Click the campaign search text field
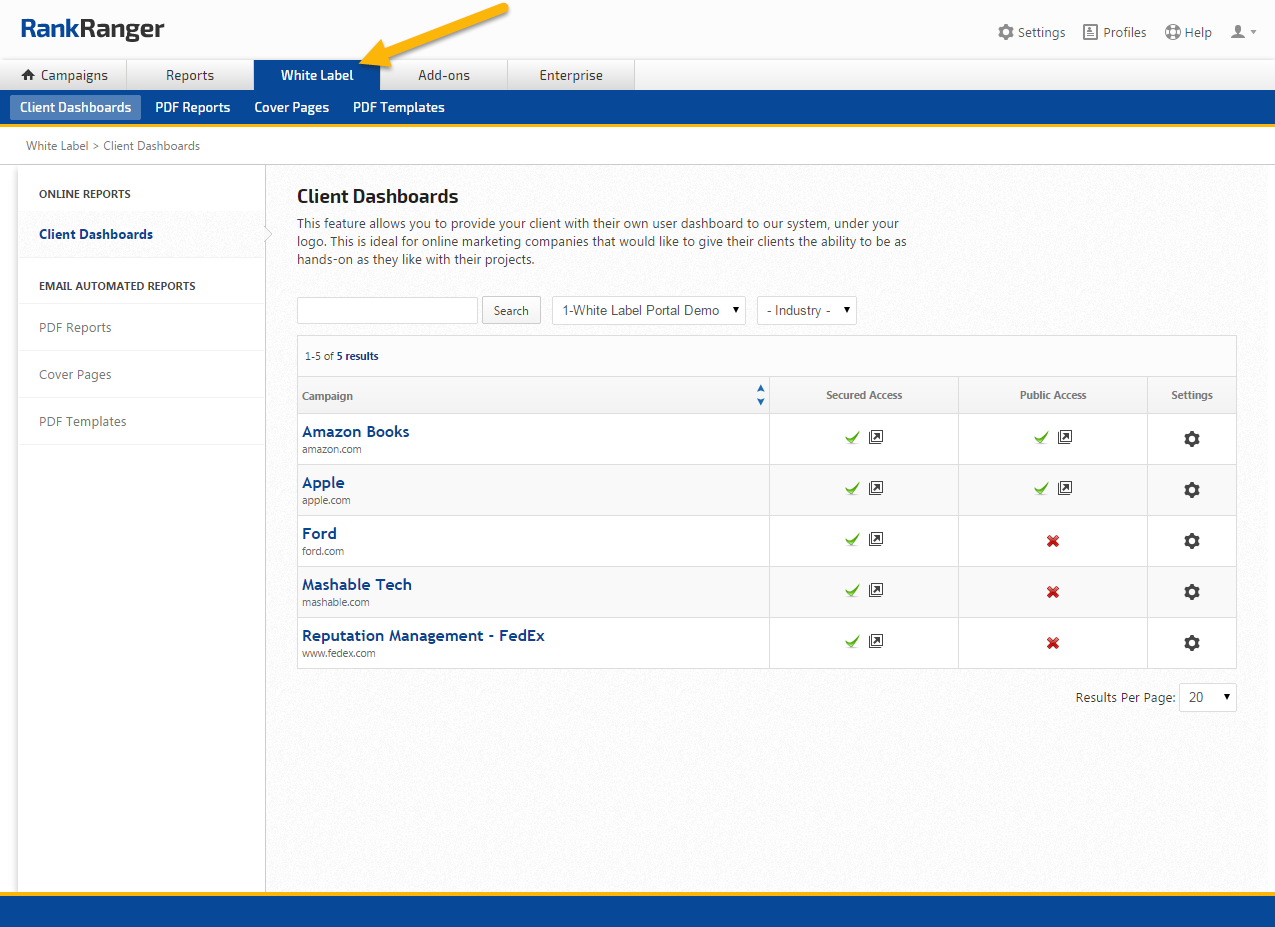 coord(387,310)
